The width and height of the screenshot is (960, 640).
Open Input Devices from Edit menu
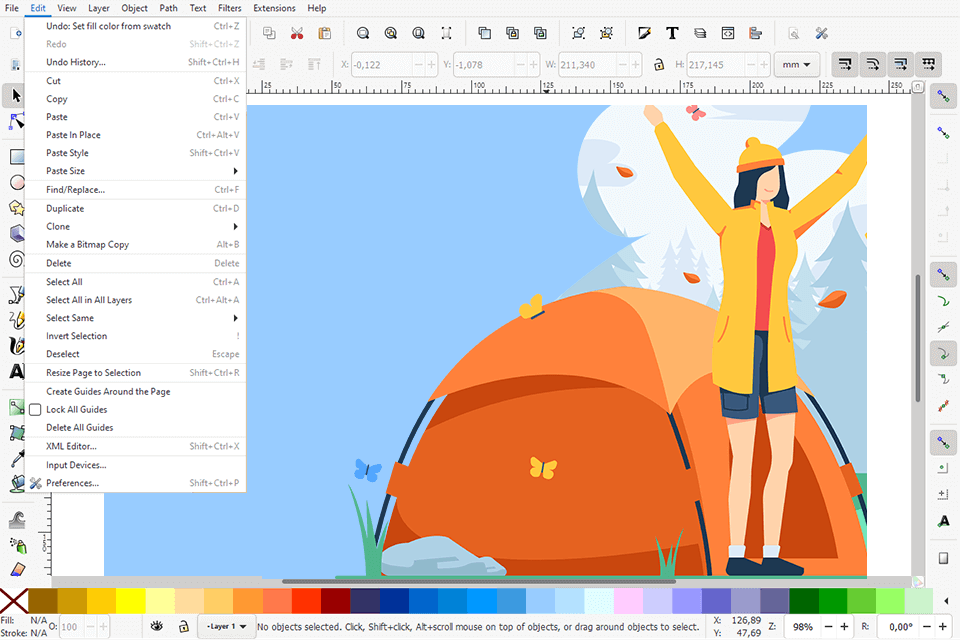point(135,465)
